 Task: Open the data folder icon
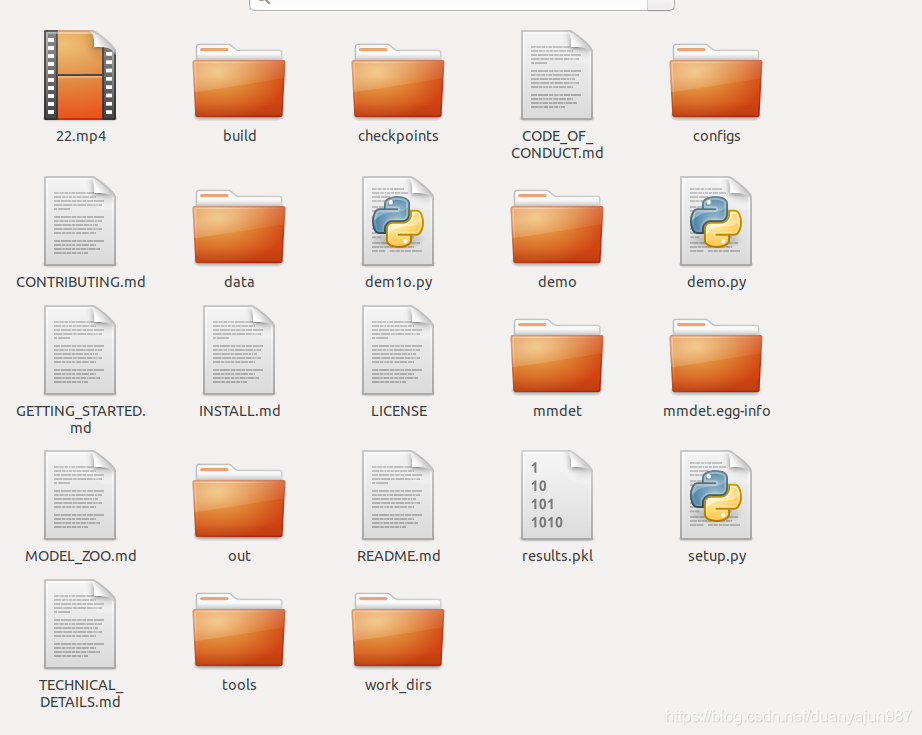[x=239, y=227]
